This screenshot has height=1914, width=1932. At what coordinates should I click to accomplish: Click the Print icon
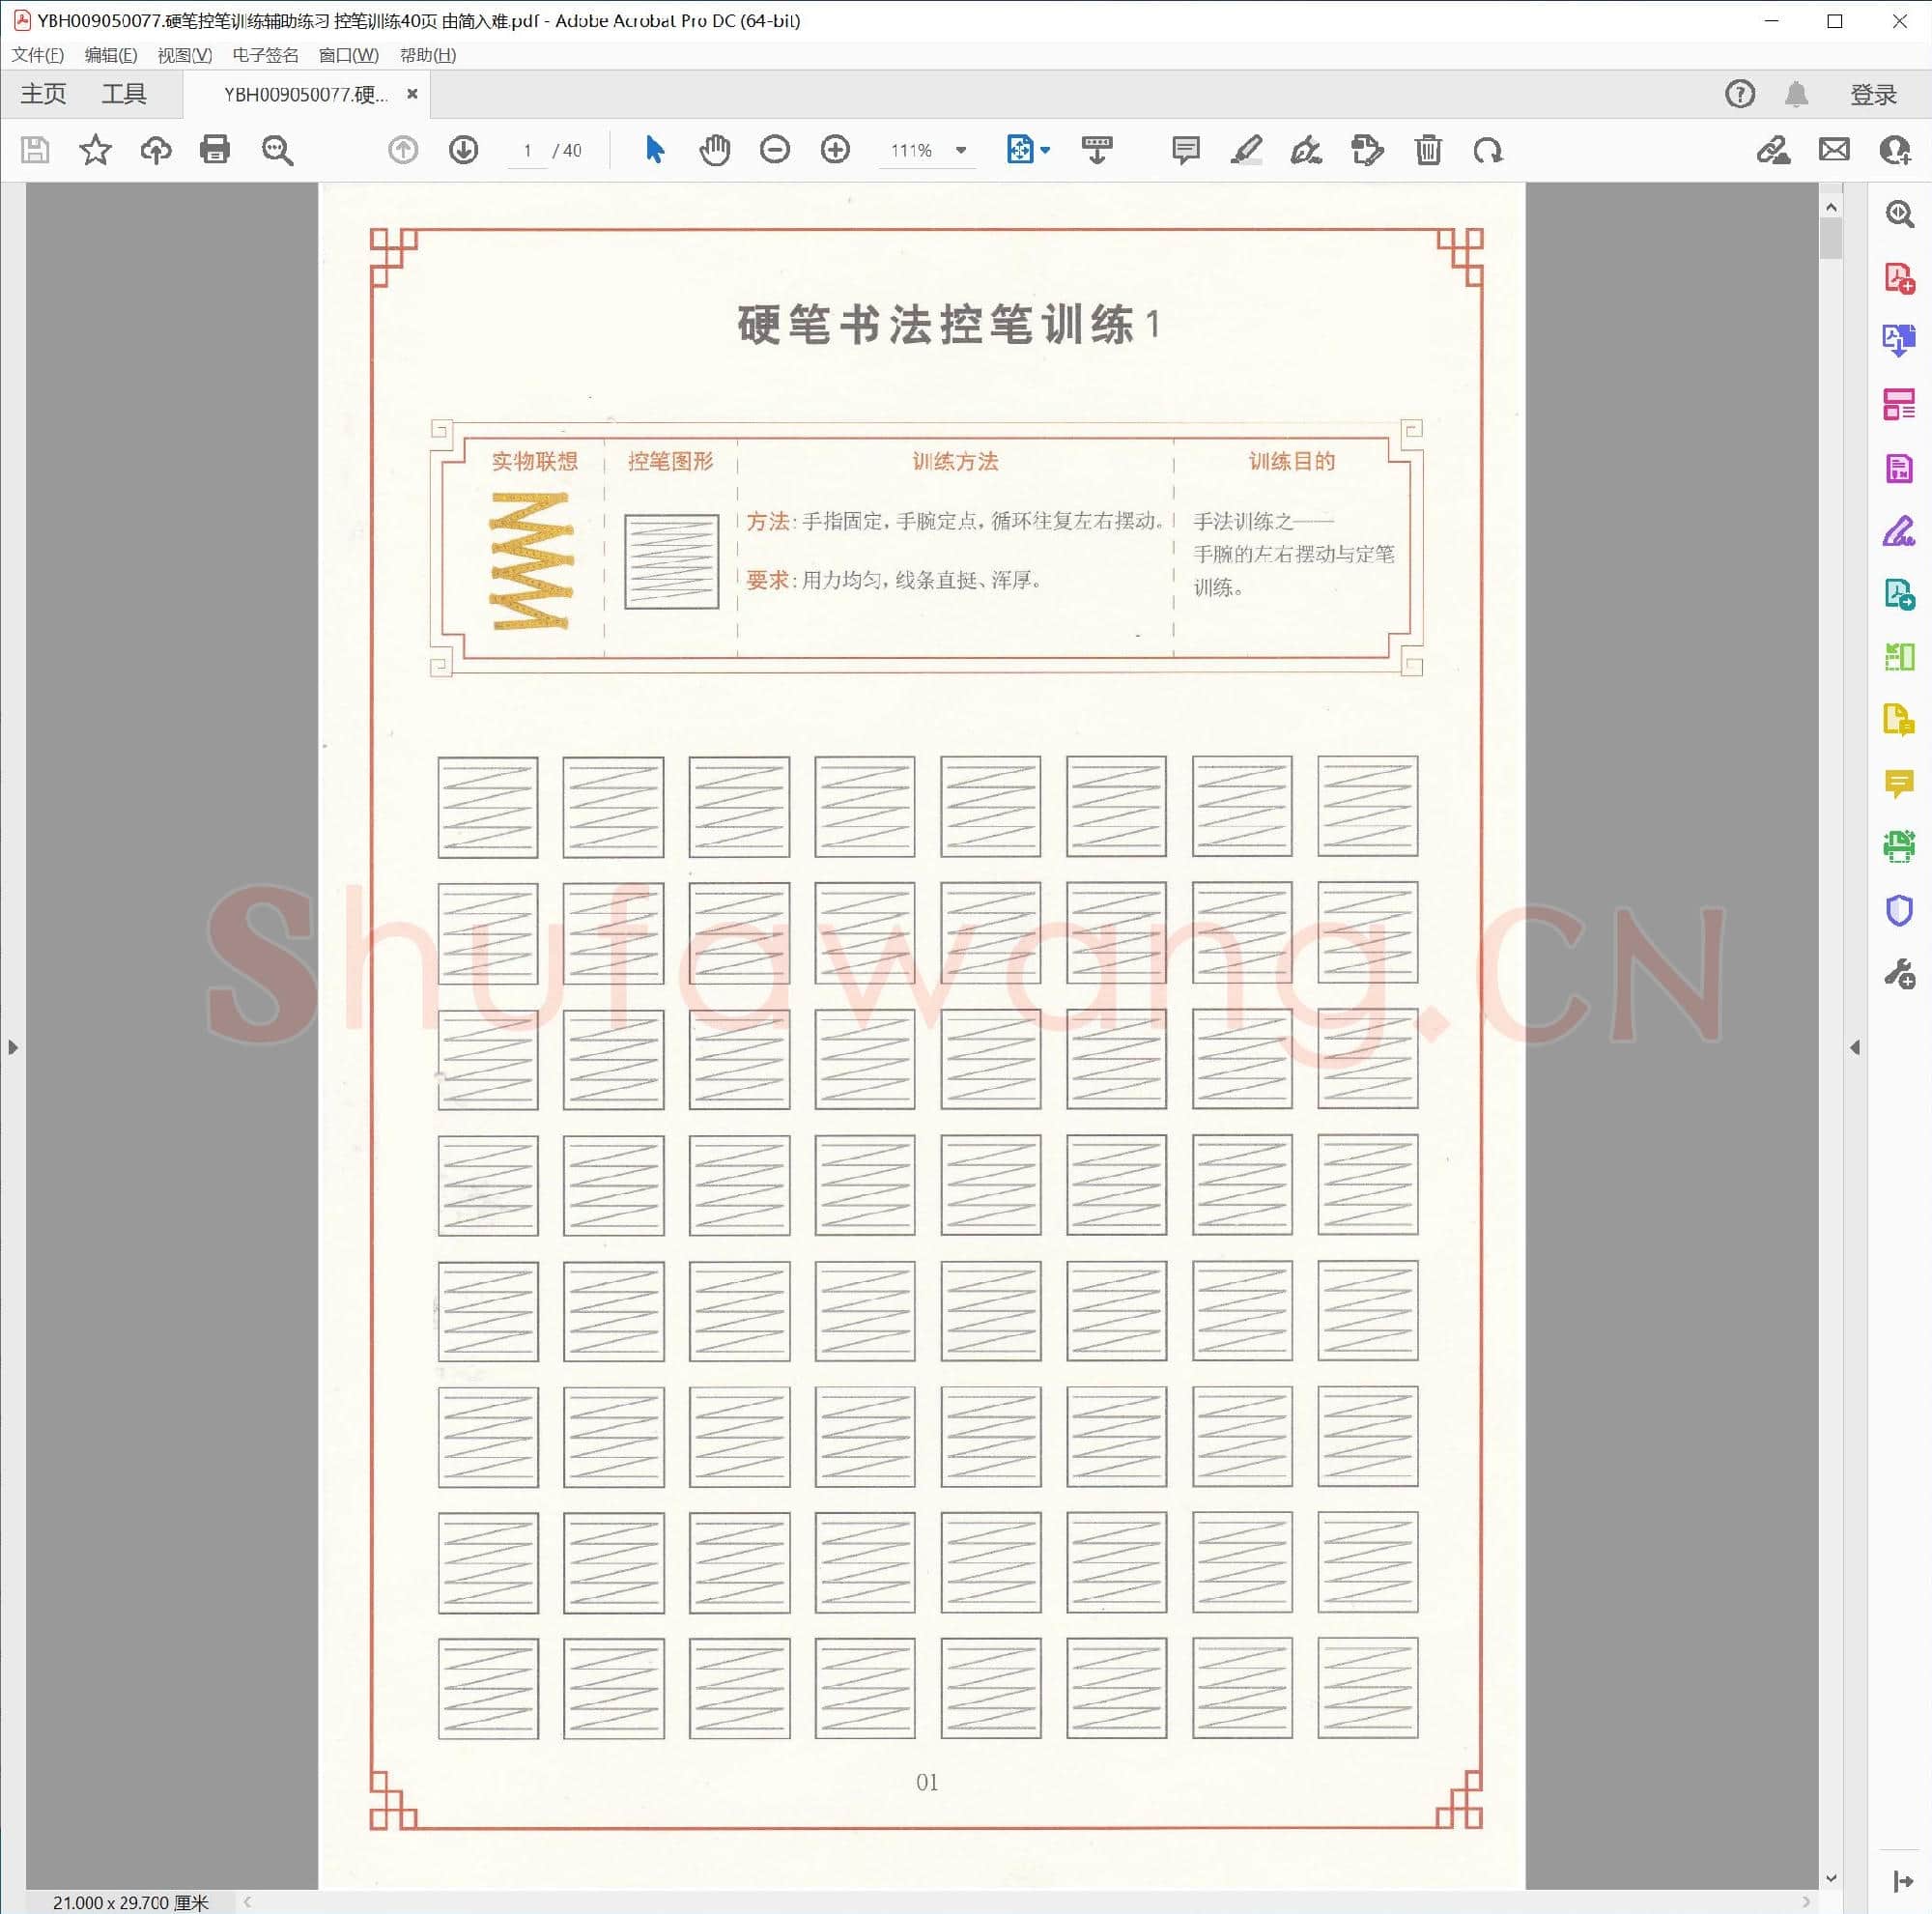pos(215,150)
